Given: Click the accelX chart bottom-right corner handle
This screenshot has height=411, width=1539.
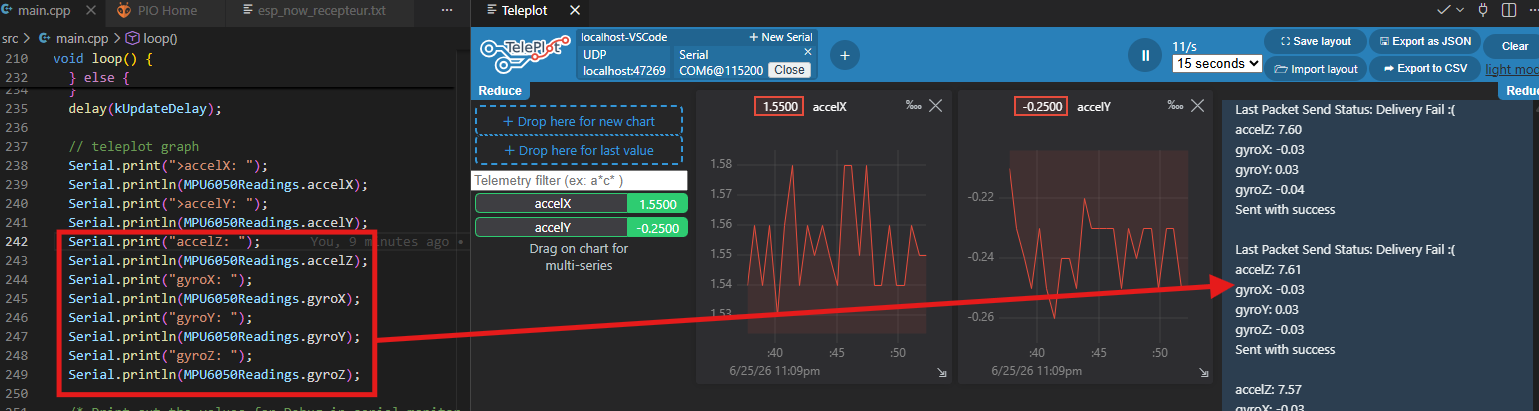Looking at the screenshot, I should click(x=942, y=372).
